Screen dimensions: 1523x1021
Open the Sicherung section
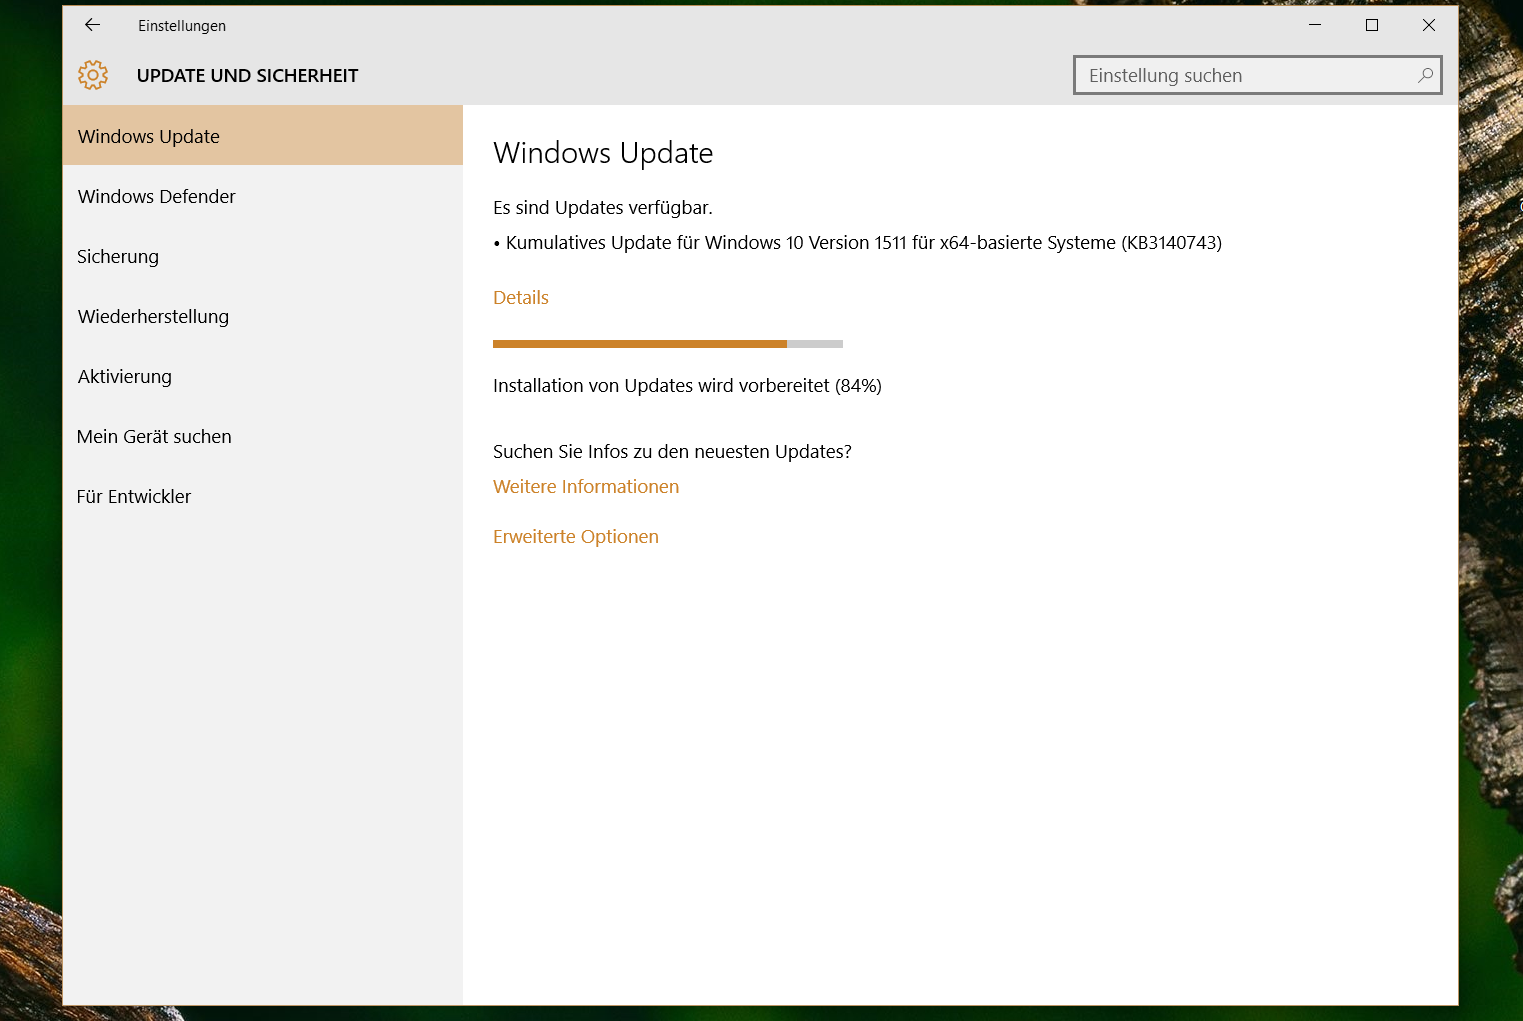(x=263, y=256)
